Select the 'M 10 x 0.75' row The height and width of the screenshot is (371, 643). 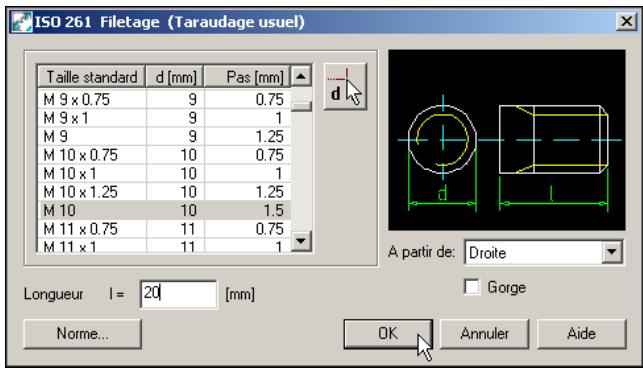(164, 155)
